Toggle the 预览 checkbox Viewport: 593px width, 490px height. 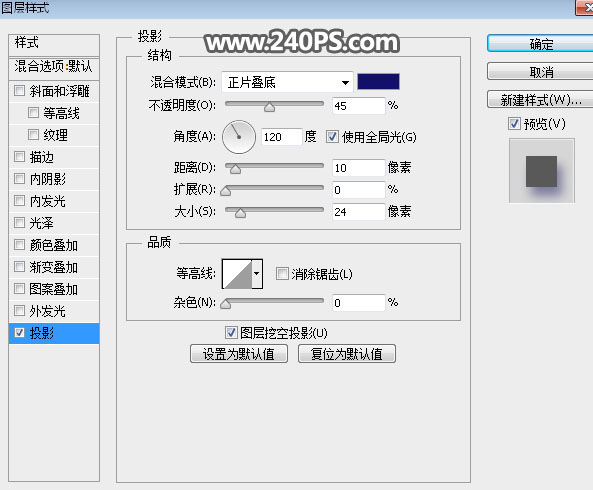(514, 124)
